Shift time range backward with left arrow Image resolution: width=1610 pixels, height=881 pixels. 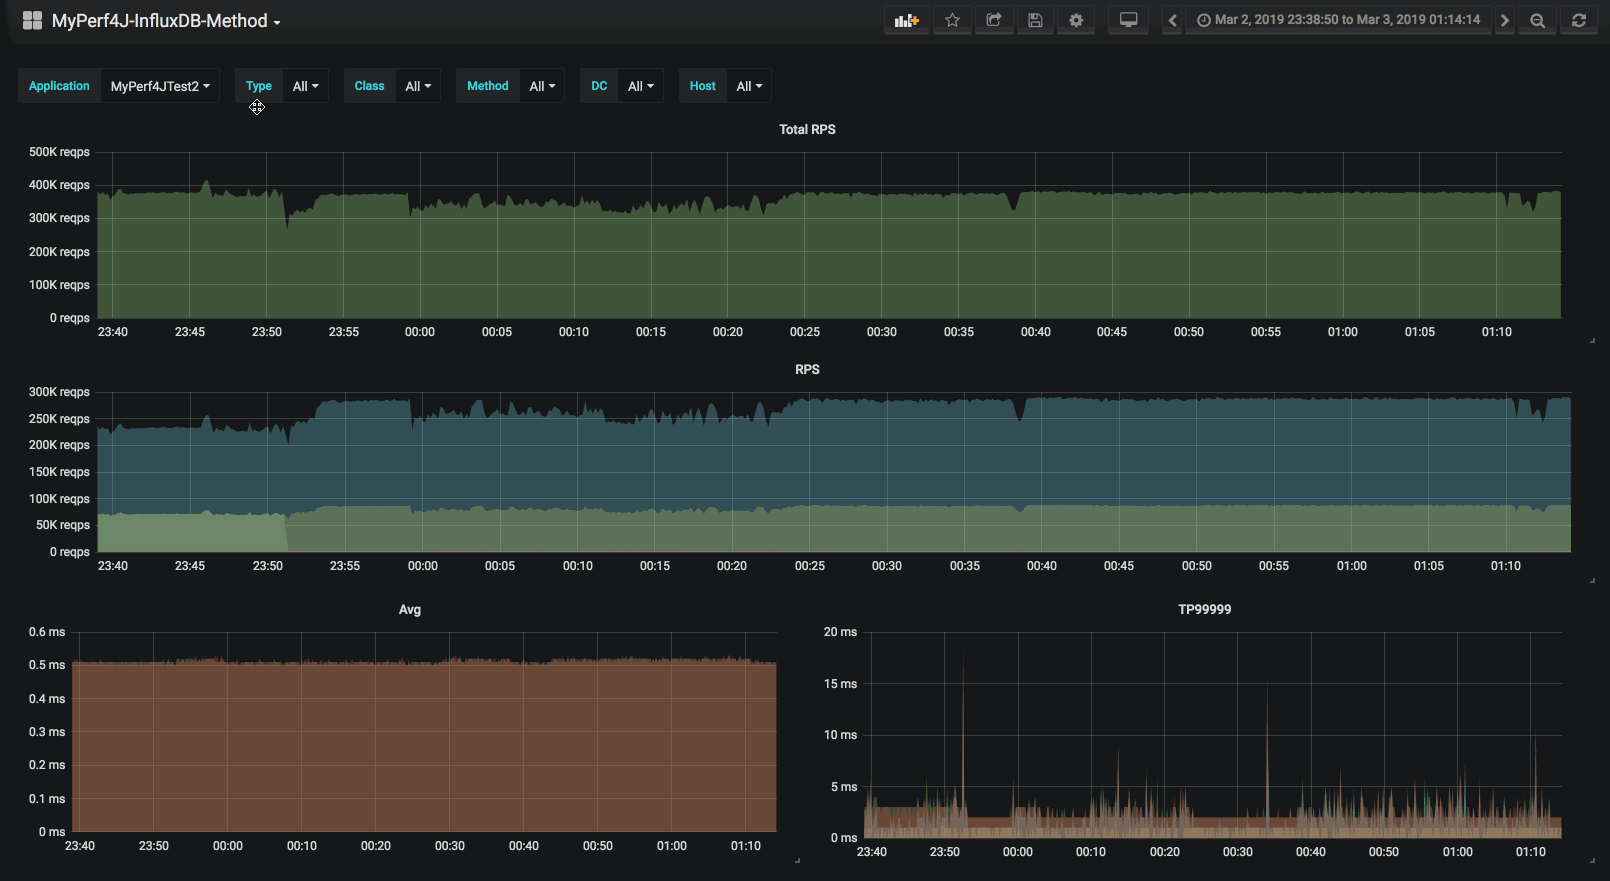1173,20
